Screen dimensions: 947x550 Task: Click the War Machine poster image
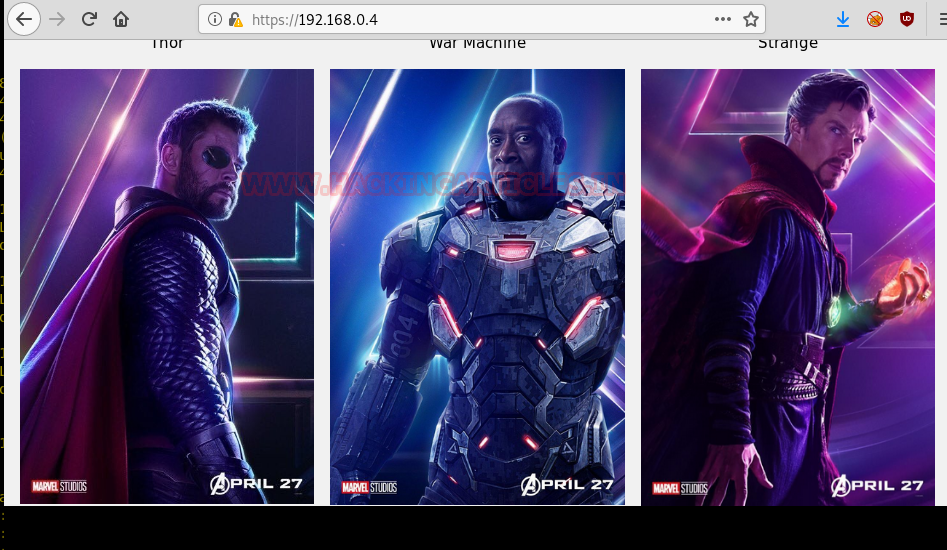[477, 287]
